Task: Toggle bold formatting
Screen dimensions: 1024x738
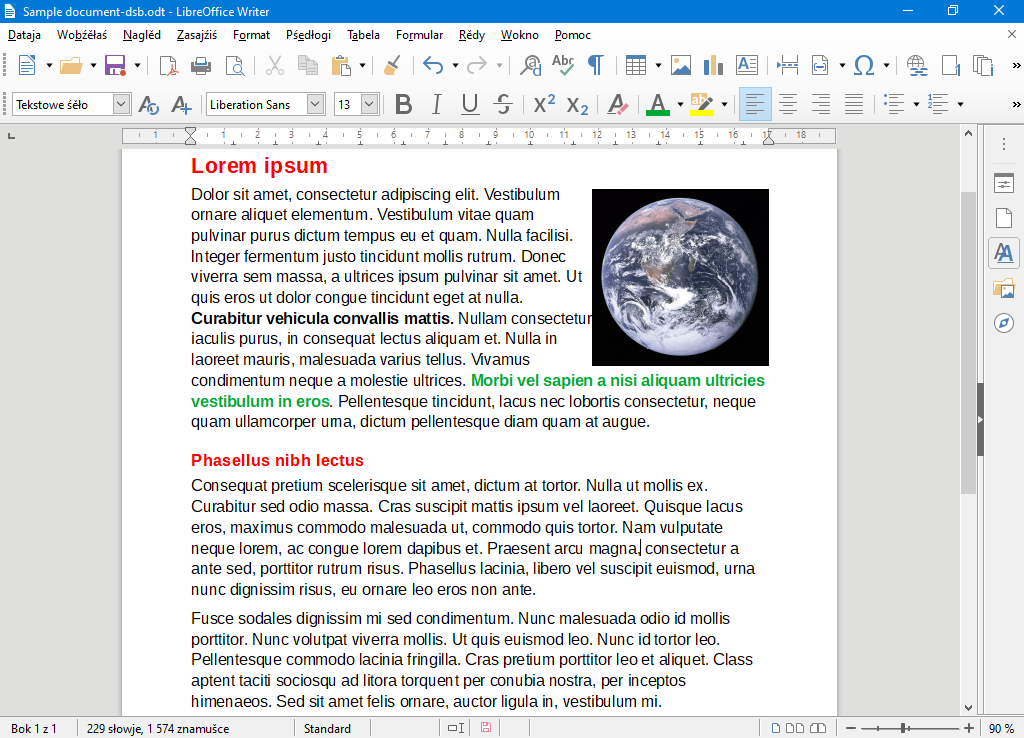Action: (x=403, y=104)
